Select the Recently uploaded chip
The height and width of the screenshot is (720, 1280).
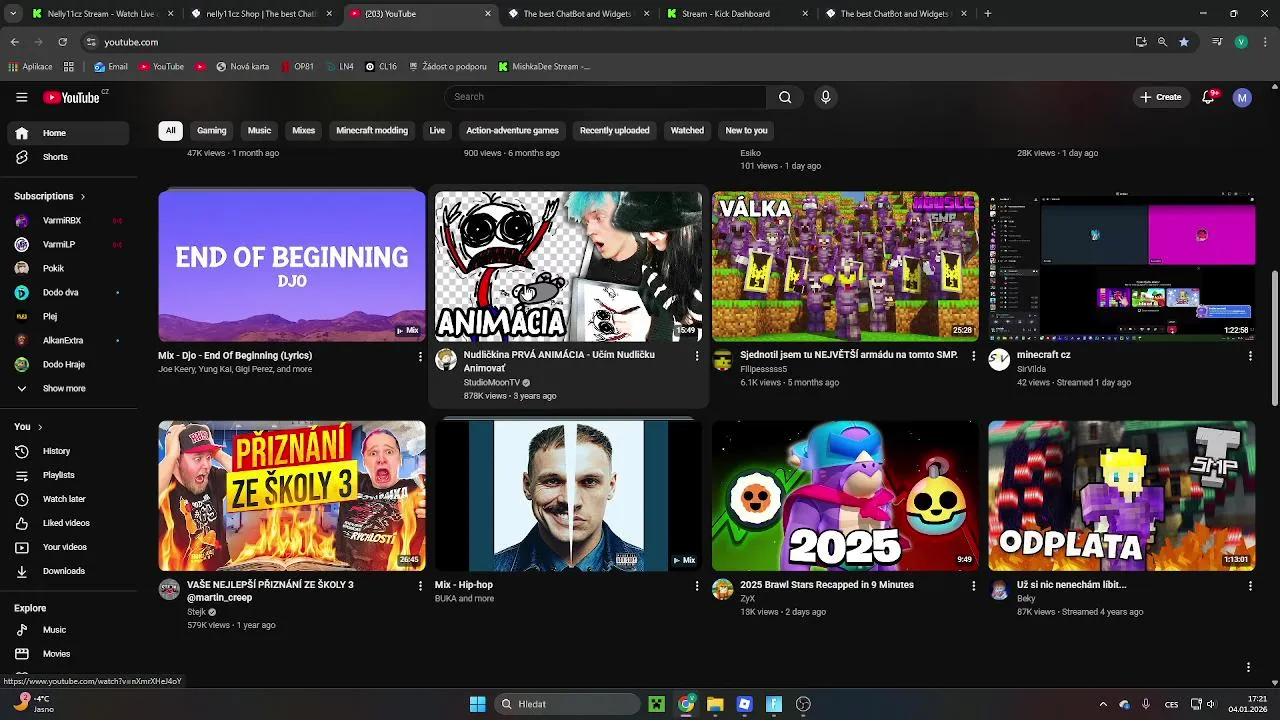point(614,131)
